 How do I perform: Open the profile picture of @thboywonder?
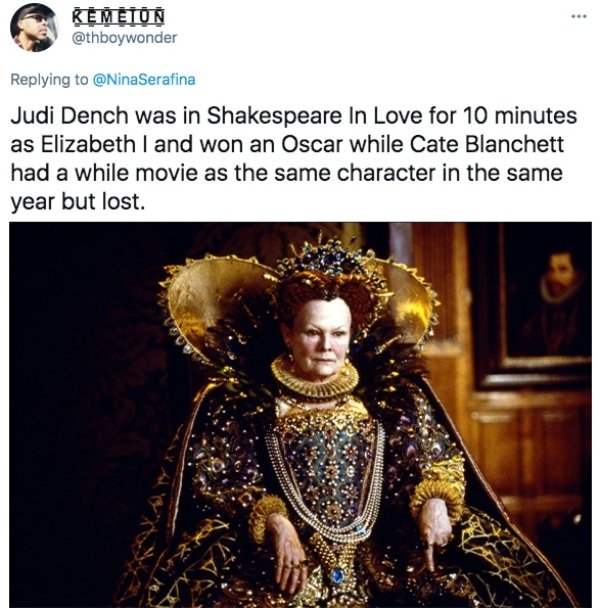tap(34, 28)
